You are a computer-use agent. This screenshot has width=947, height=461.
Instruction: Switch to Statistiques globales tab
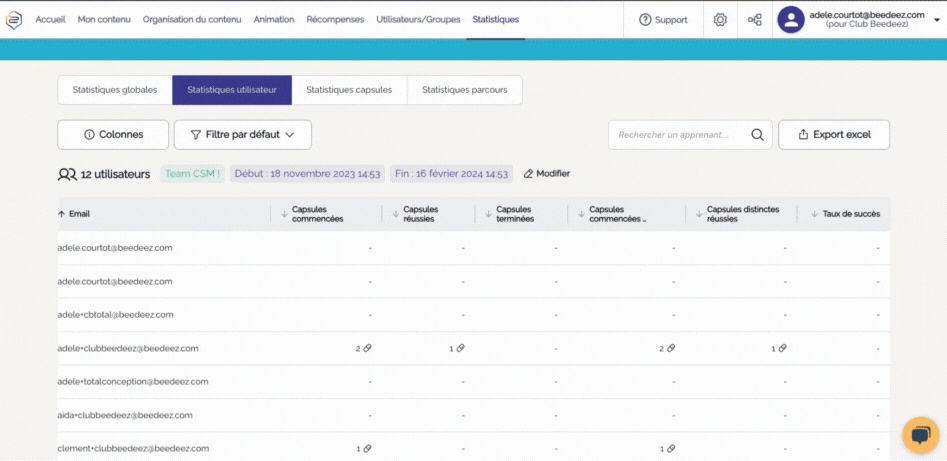tap(115, 90)
